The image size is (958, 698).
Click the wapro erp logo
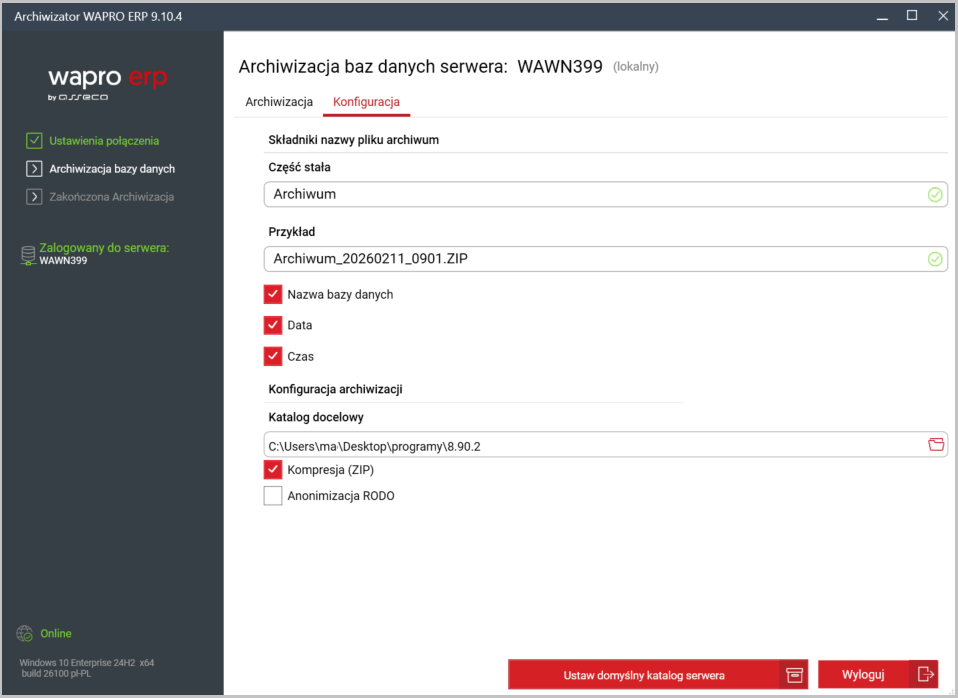pyautogui.click(x=107, y=82)
